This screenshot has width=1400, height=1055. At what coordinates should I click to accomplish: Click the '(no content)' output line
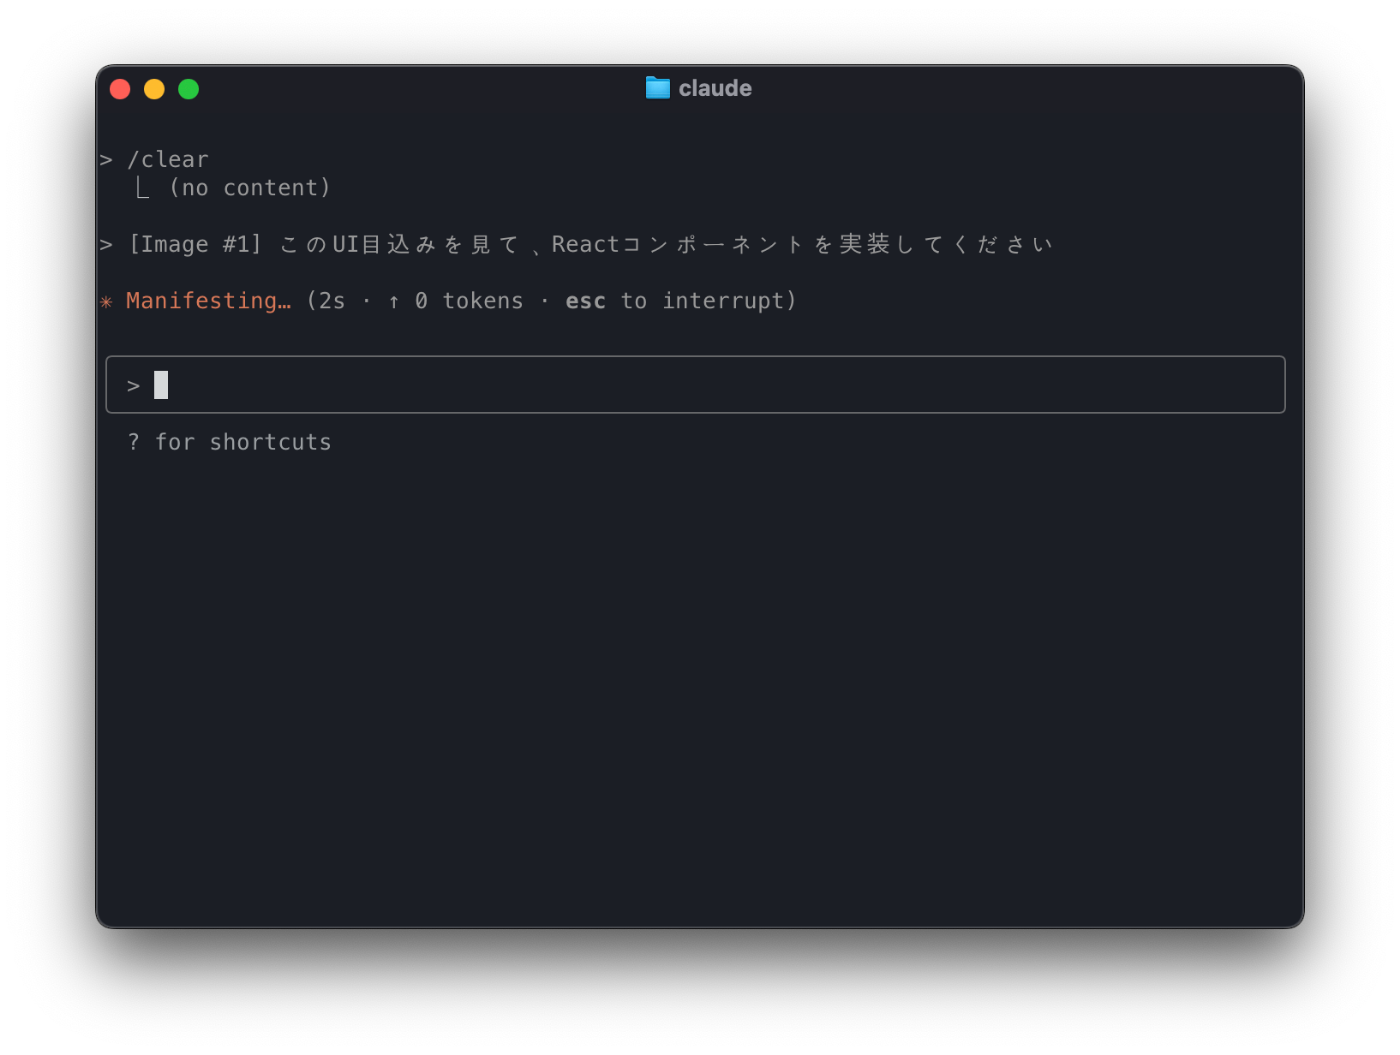tap(249, 188)
